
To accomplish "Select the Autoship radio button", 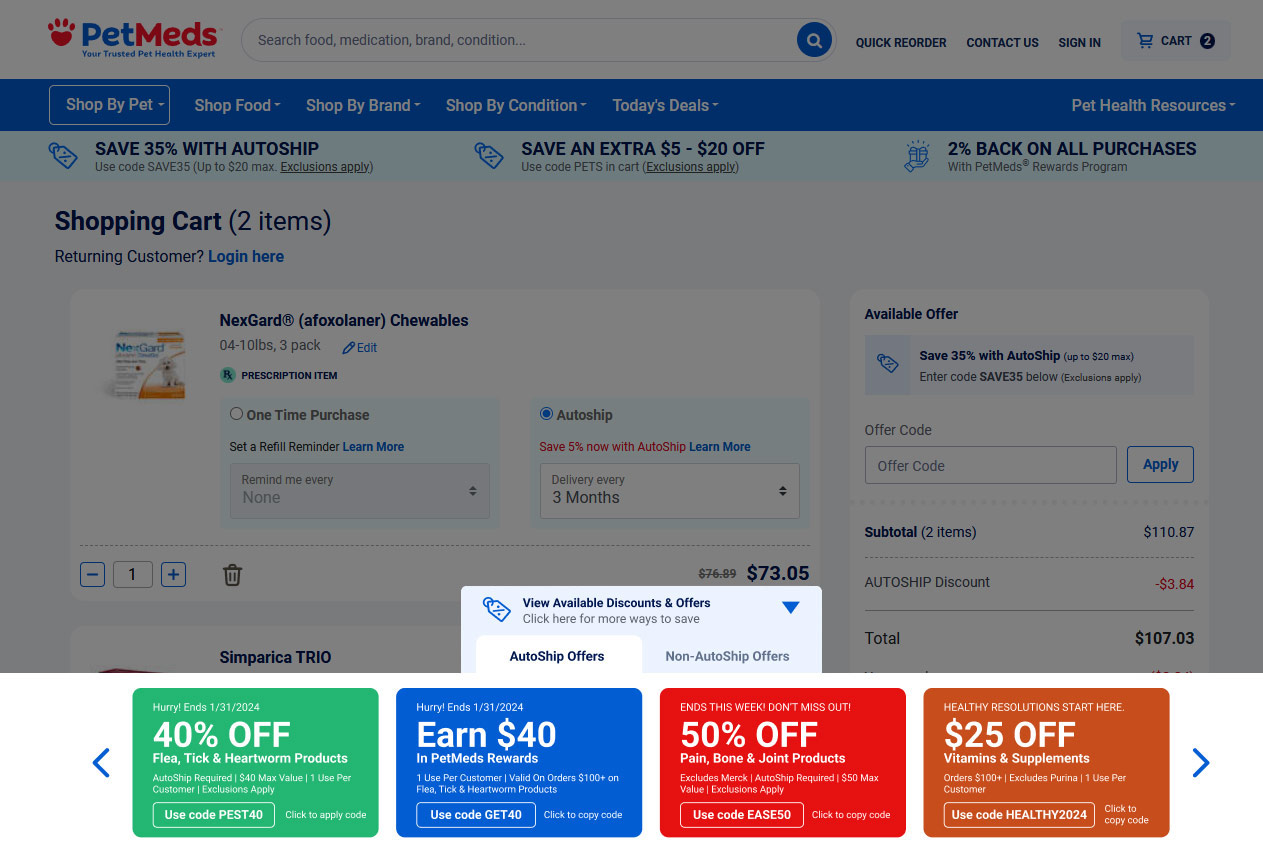I will pos(546,414).
